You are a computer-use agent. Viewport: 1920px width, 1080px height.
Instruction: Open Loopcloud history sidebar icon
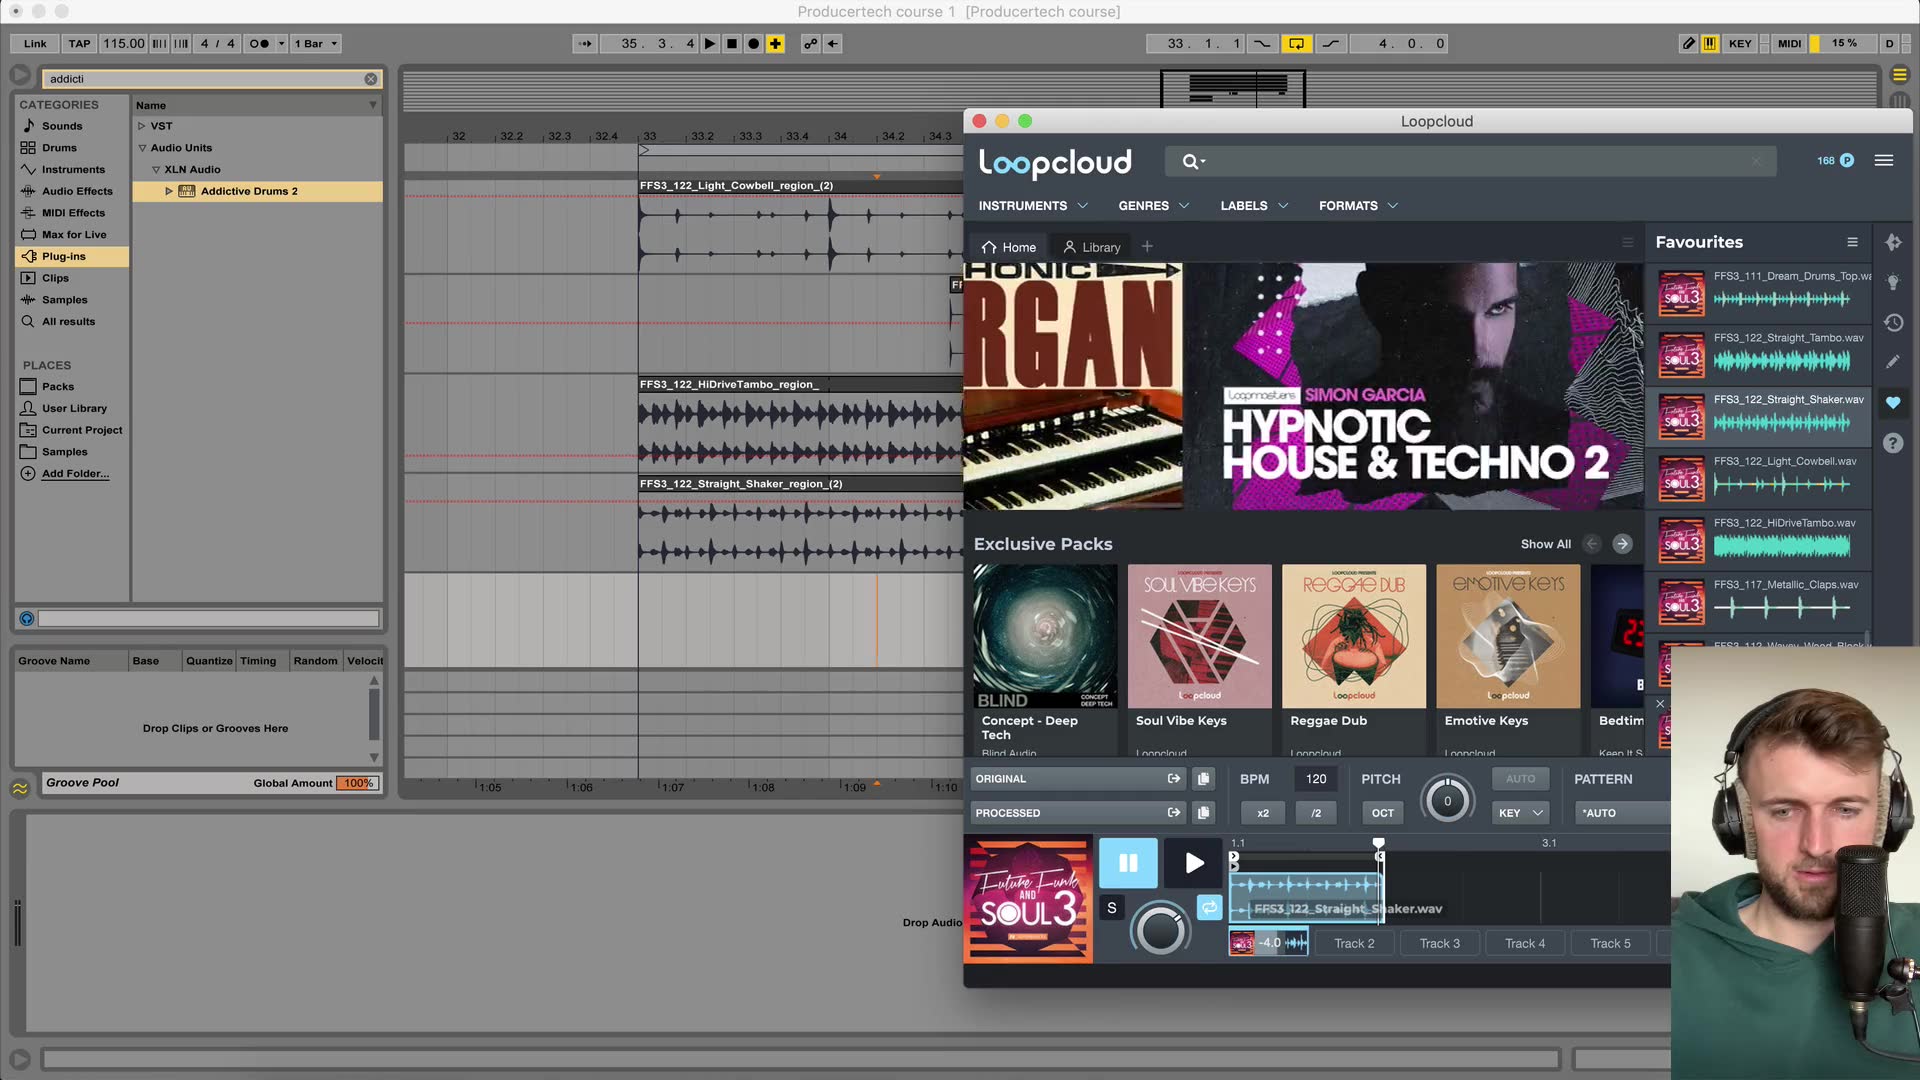tap(1893, 322)
